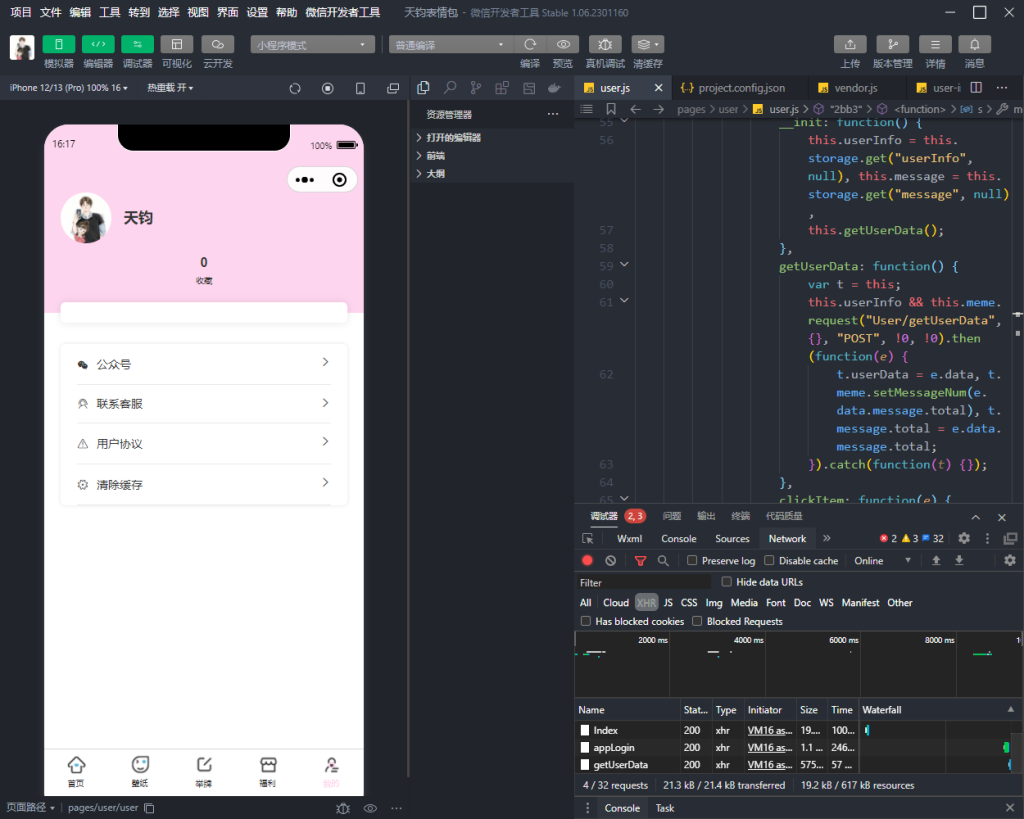Expand the 打开的编辑器 section

pyautogui.click(x=494, y=138)
